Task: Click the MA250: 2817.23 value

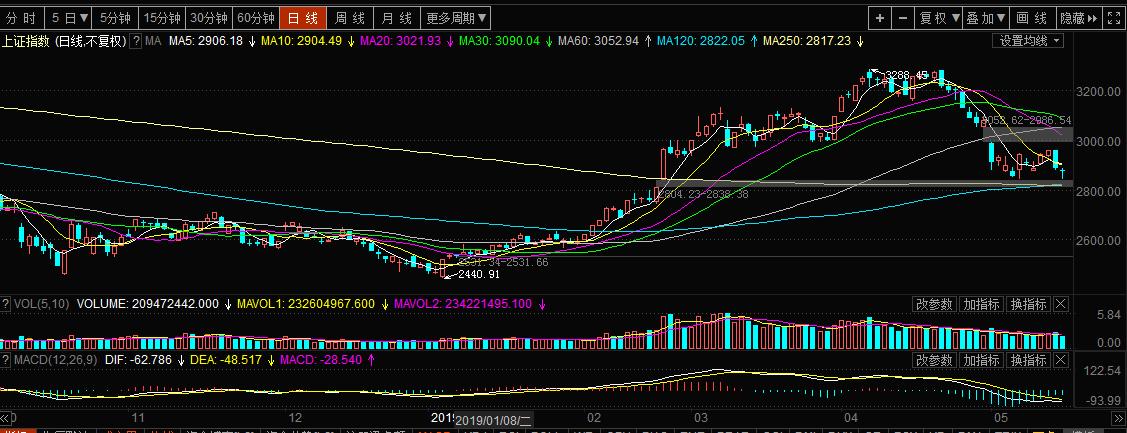Action: [x=806, y=42]
